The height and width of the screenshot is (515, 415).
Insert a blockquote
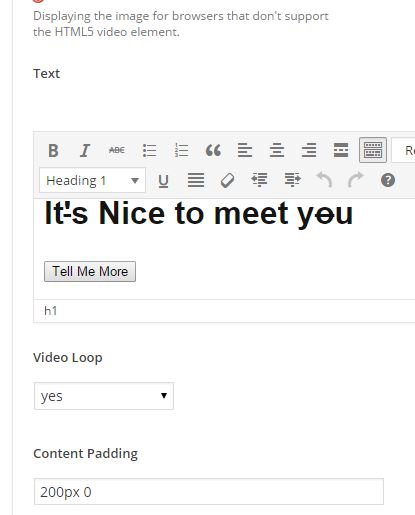click(x=213, y=150)
